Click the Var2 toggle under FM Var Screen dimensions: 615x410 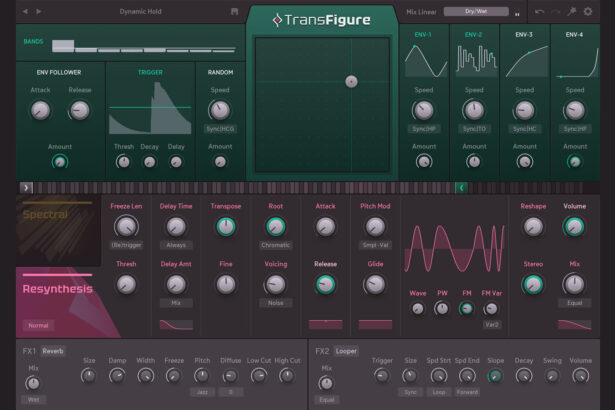(x=491, y=324)
